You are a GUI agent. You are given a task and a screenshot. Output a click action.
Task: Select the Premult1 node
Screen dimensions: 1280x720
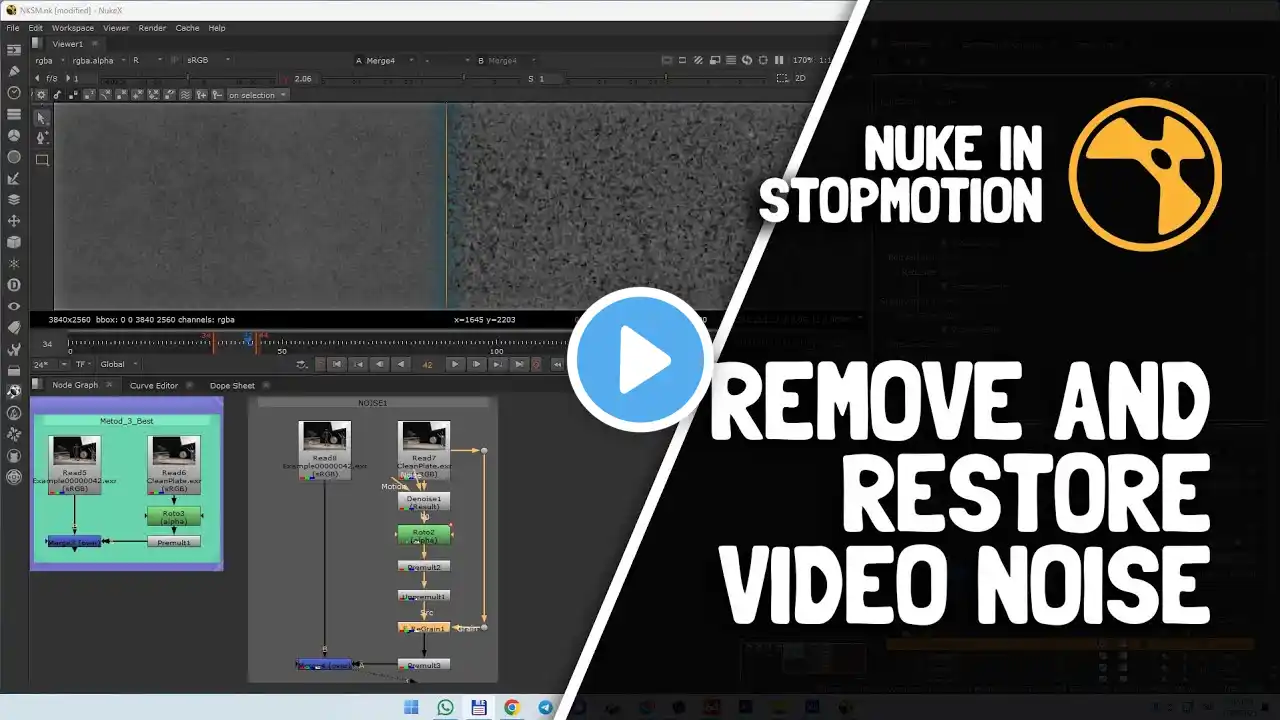coord(174,541)
